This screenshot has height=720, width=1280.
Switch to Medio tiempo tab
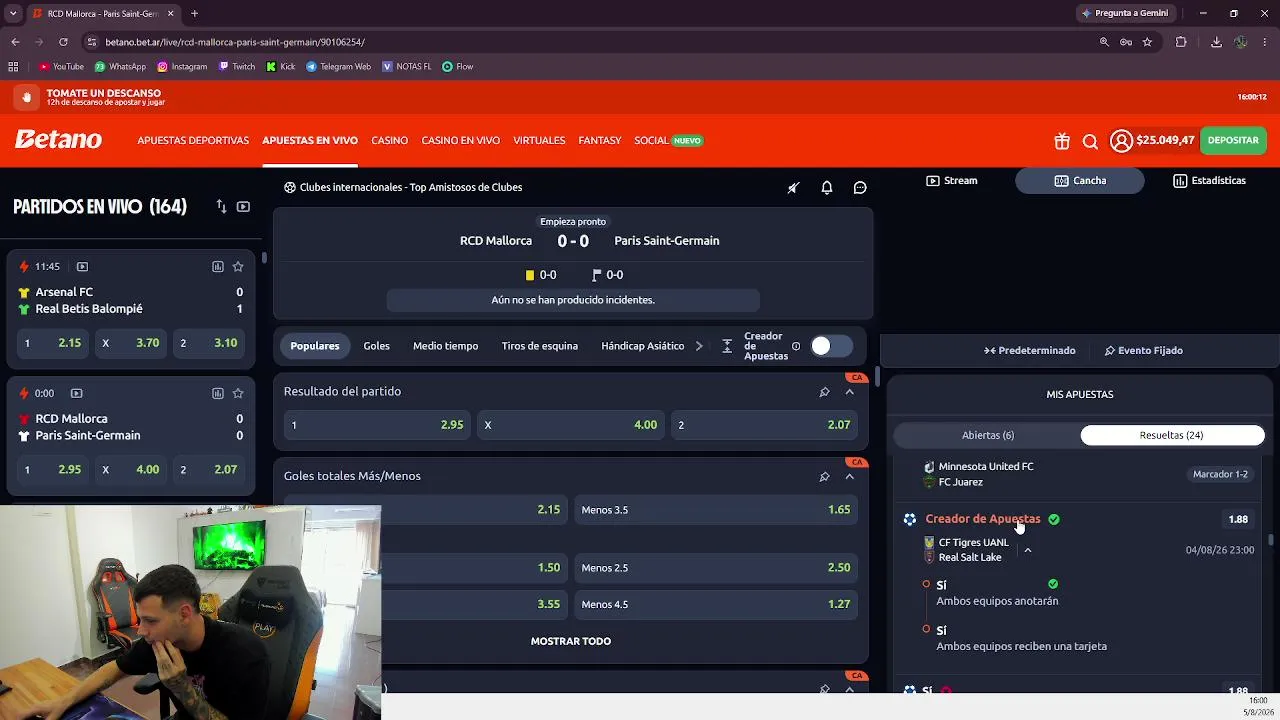point(446,346)
